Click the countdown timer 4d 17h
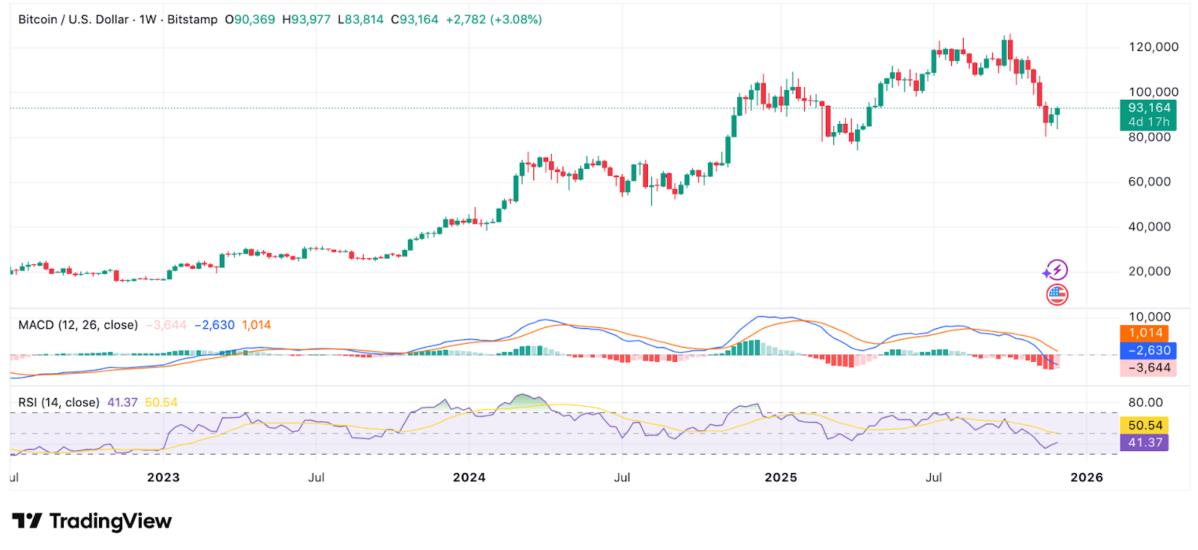The image size is (1198, 550). click(x=1148, y=122)
